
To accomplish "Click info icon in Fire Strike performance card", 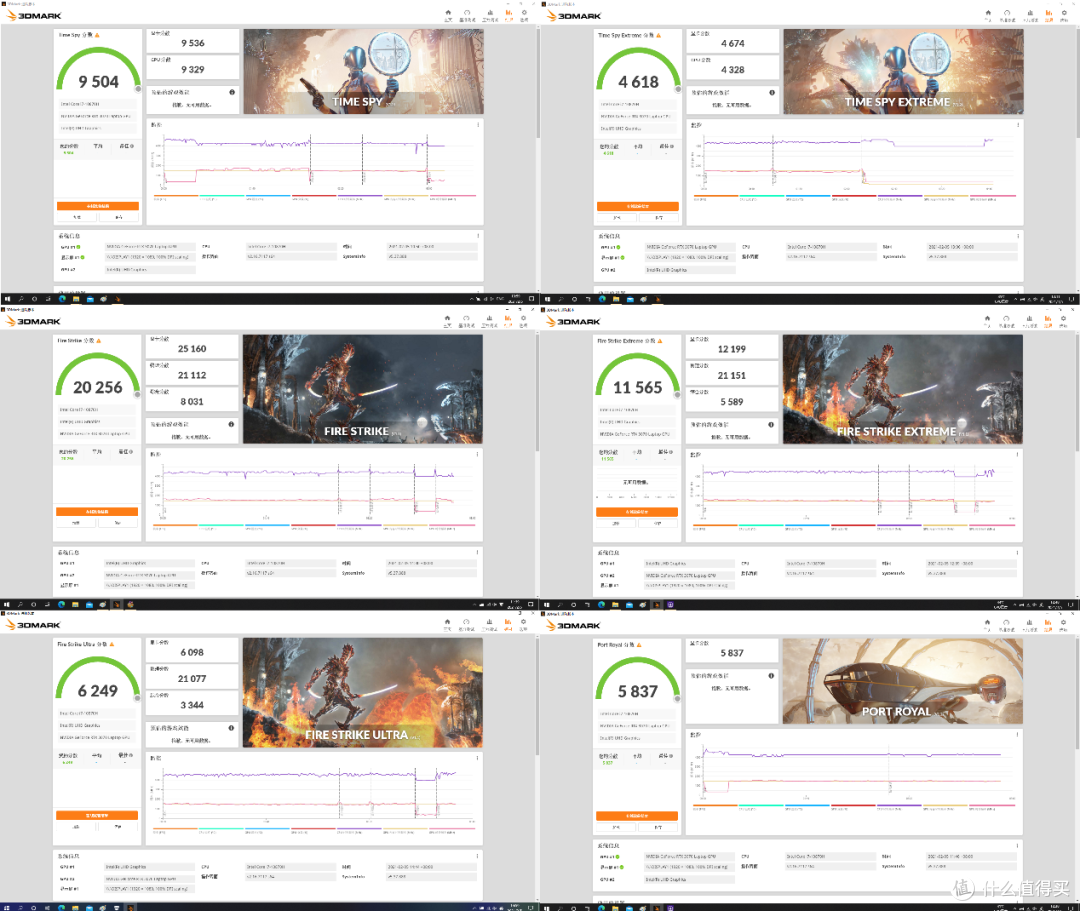I will [x=231, y=424].
